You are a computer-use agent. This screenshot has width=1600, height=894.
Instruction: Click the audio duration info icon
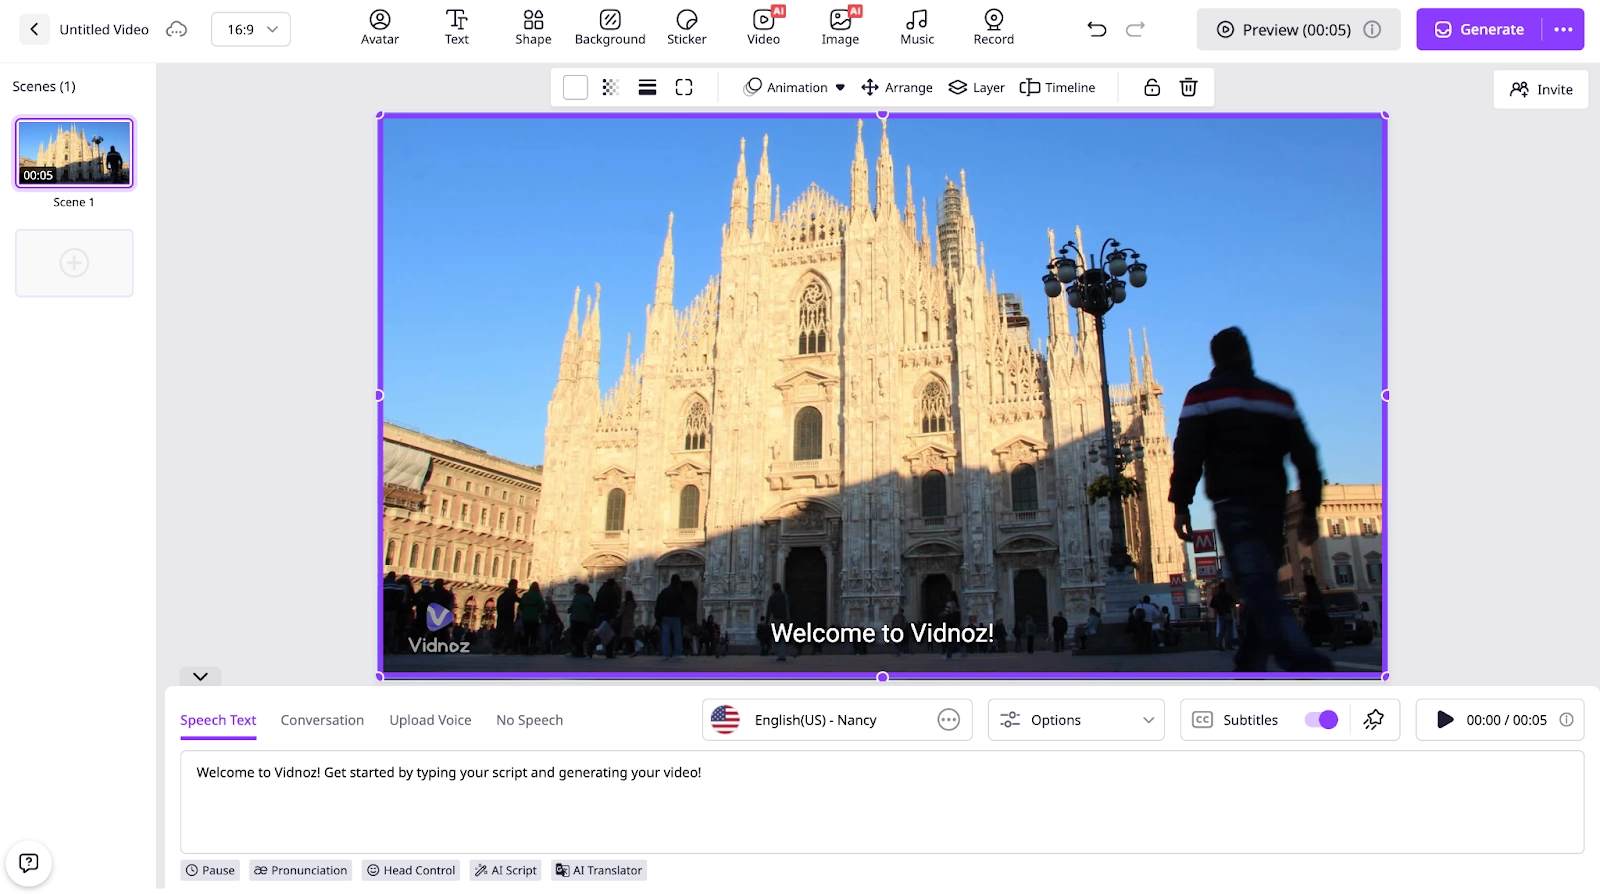pyautogui.click(x=1566, y=720)
